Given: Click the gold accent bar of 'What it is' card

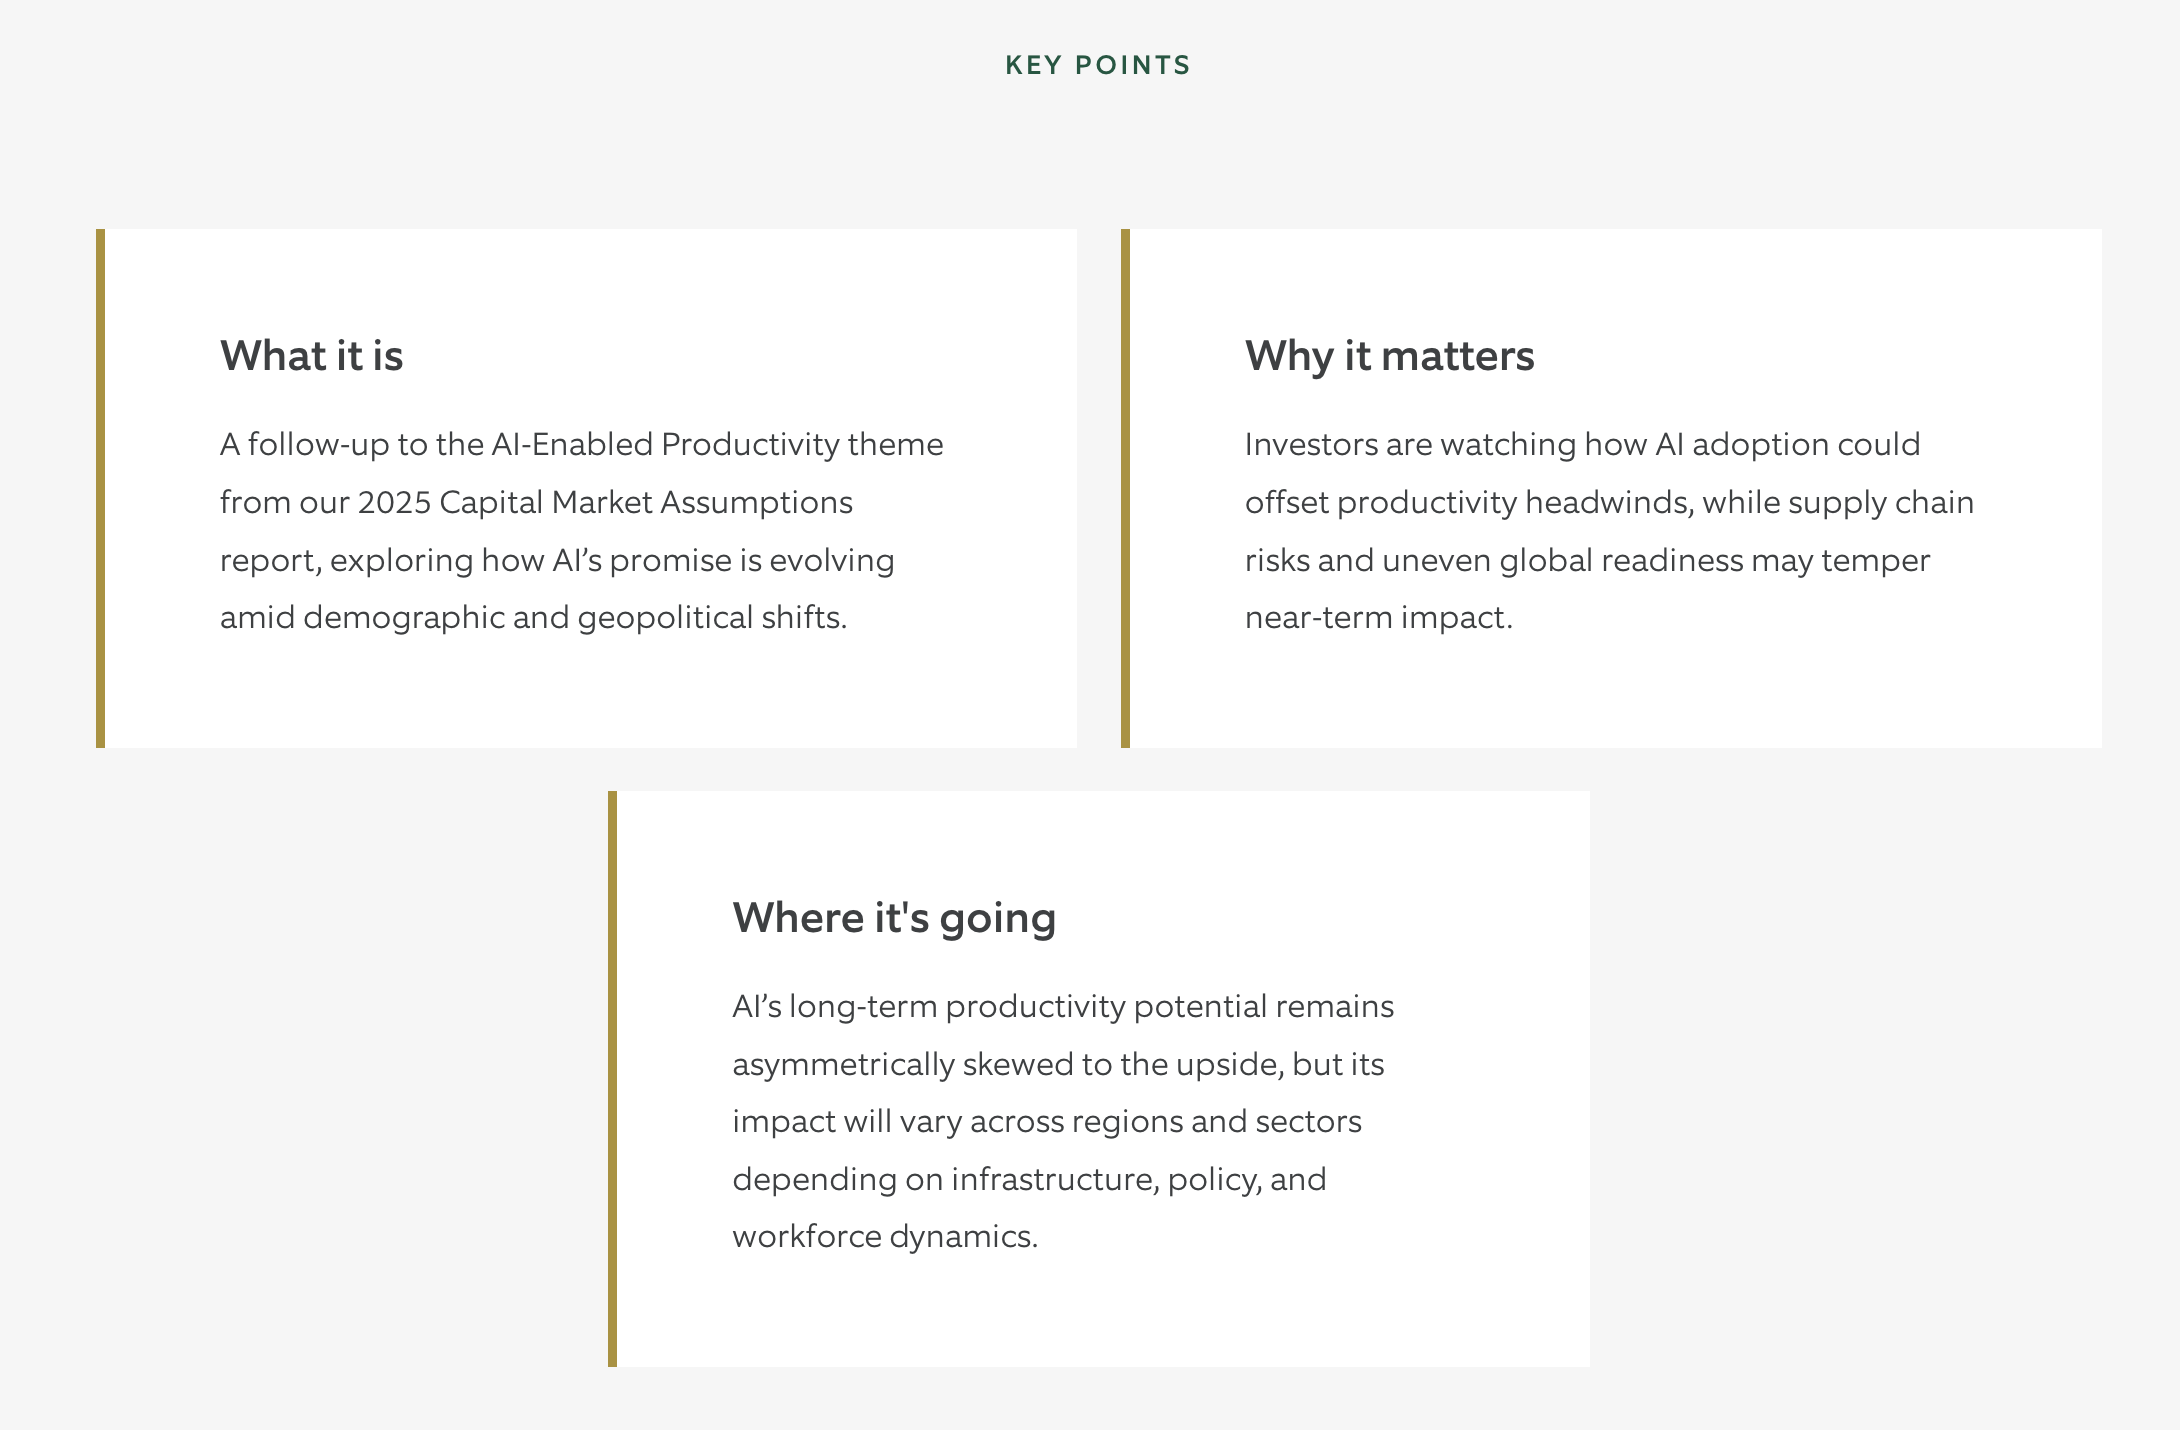Looking at the screenshot, I should click(x=100, y=488).
